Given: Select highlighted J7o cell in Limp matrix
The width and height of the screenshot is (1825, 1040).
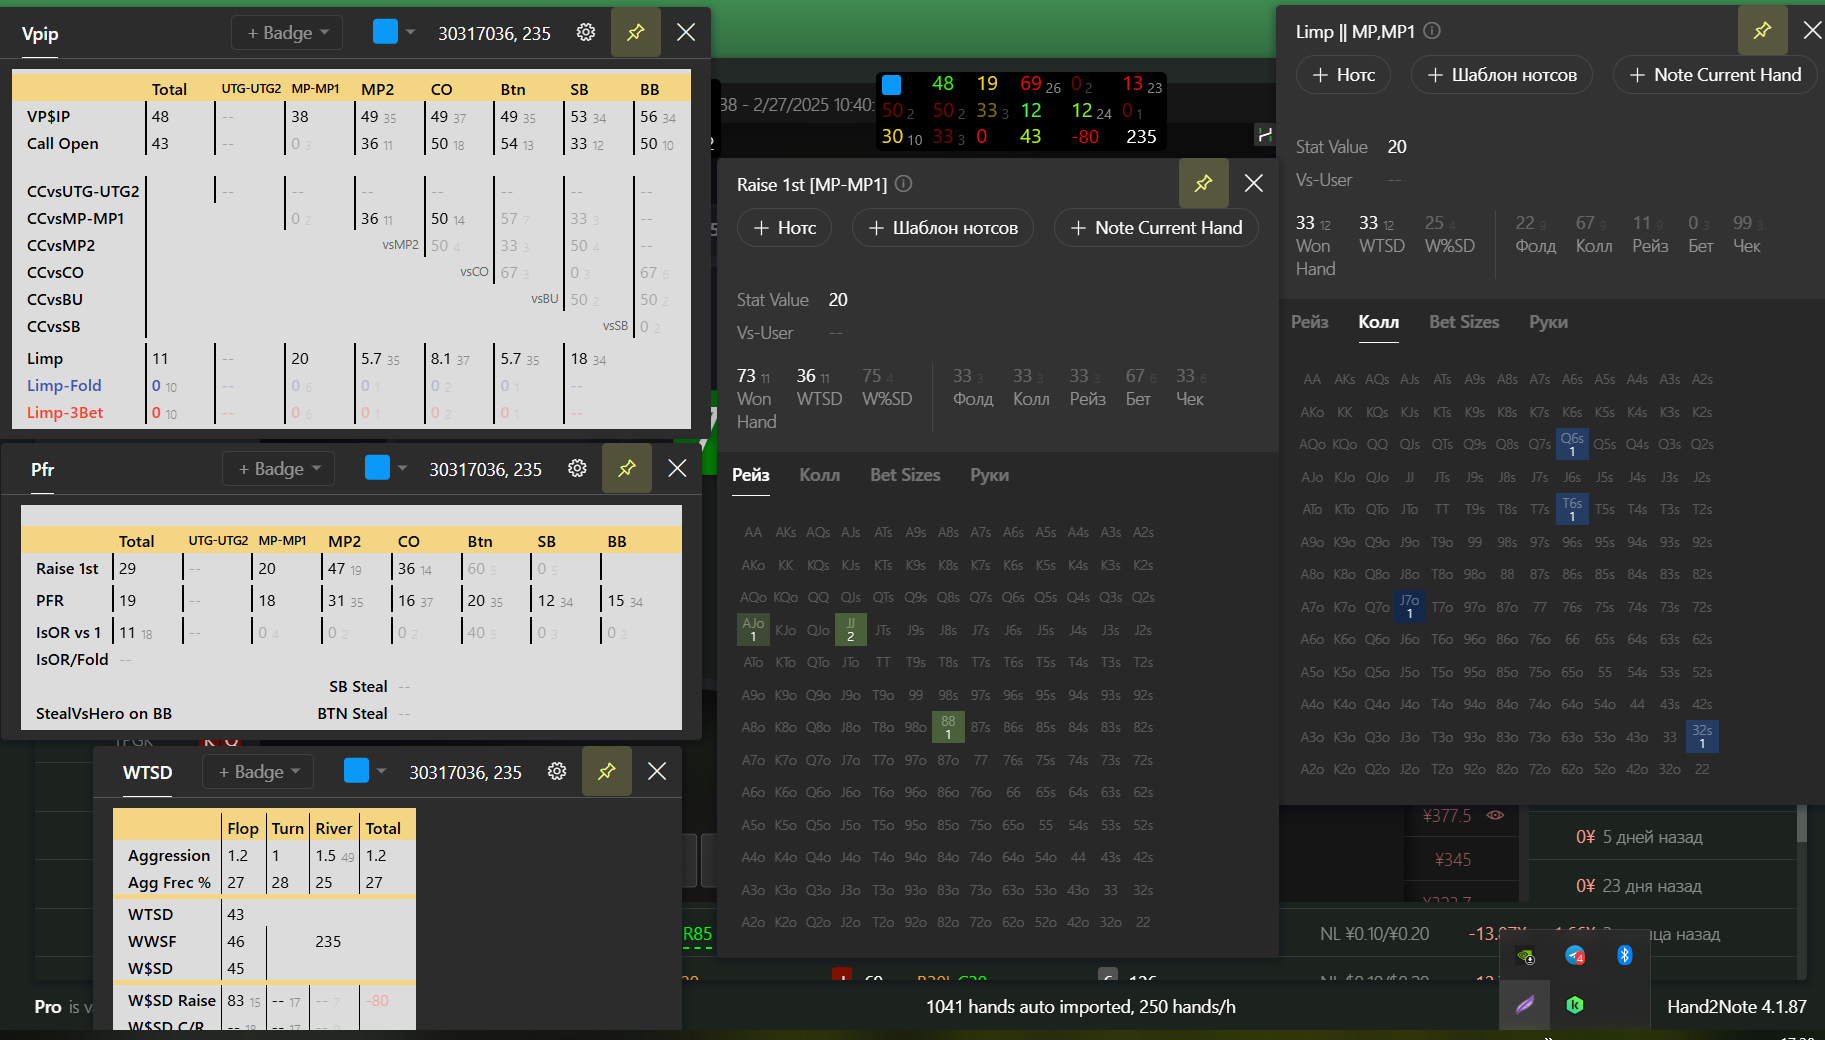Looking at the screenshot, I should point(1409,606).
